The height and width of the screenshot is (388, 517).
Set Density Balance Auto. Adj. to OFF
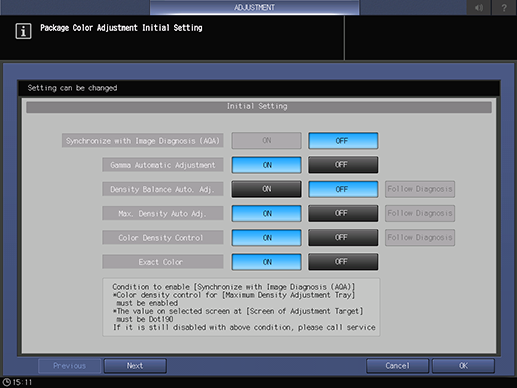tap(343, 189)
